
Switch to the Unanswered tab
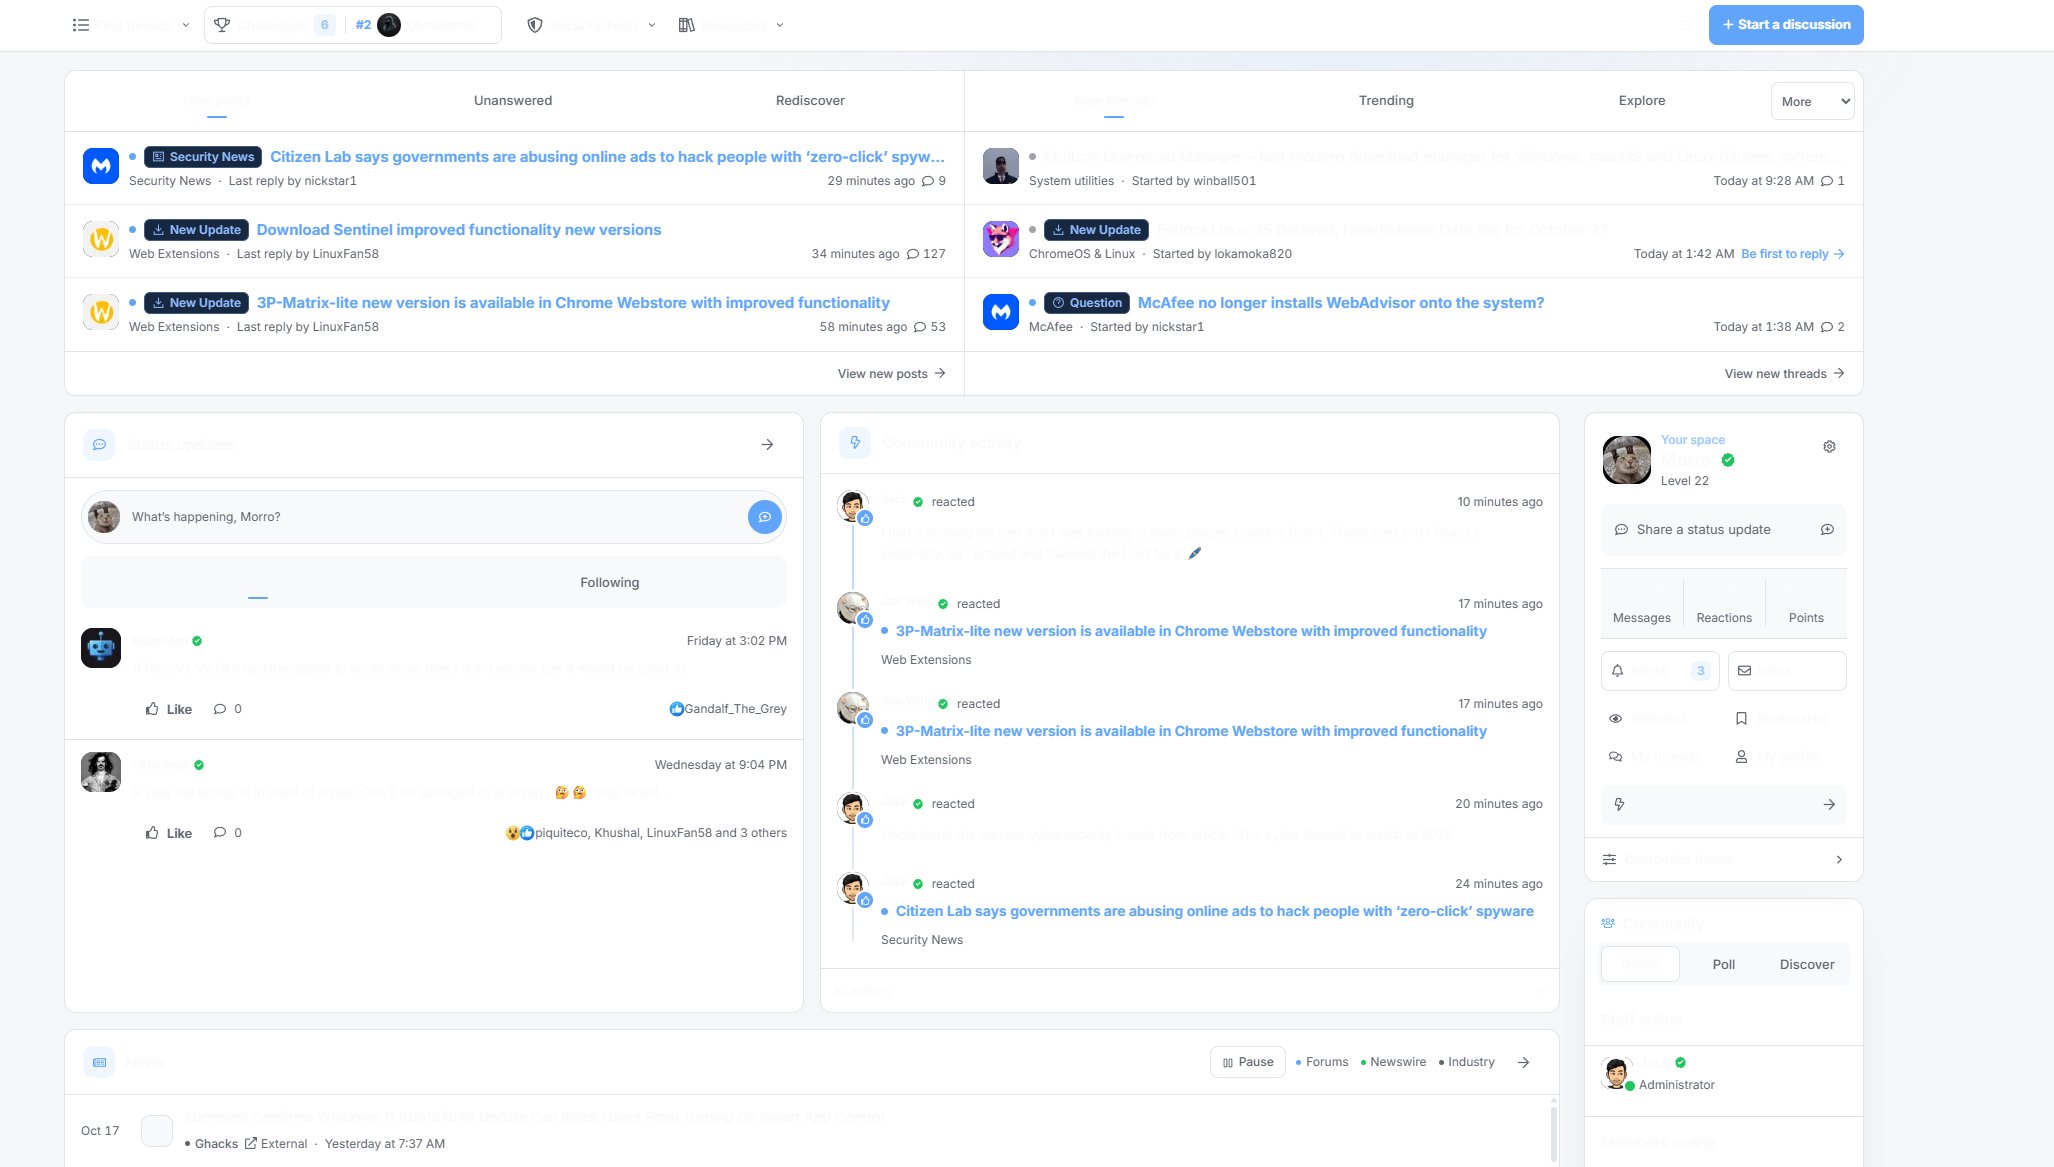(513, 100)
